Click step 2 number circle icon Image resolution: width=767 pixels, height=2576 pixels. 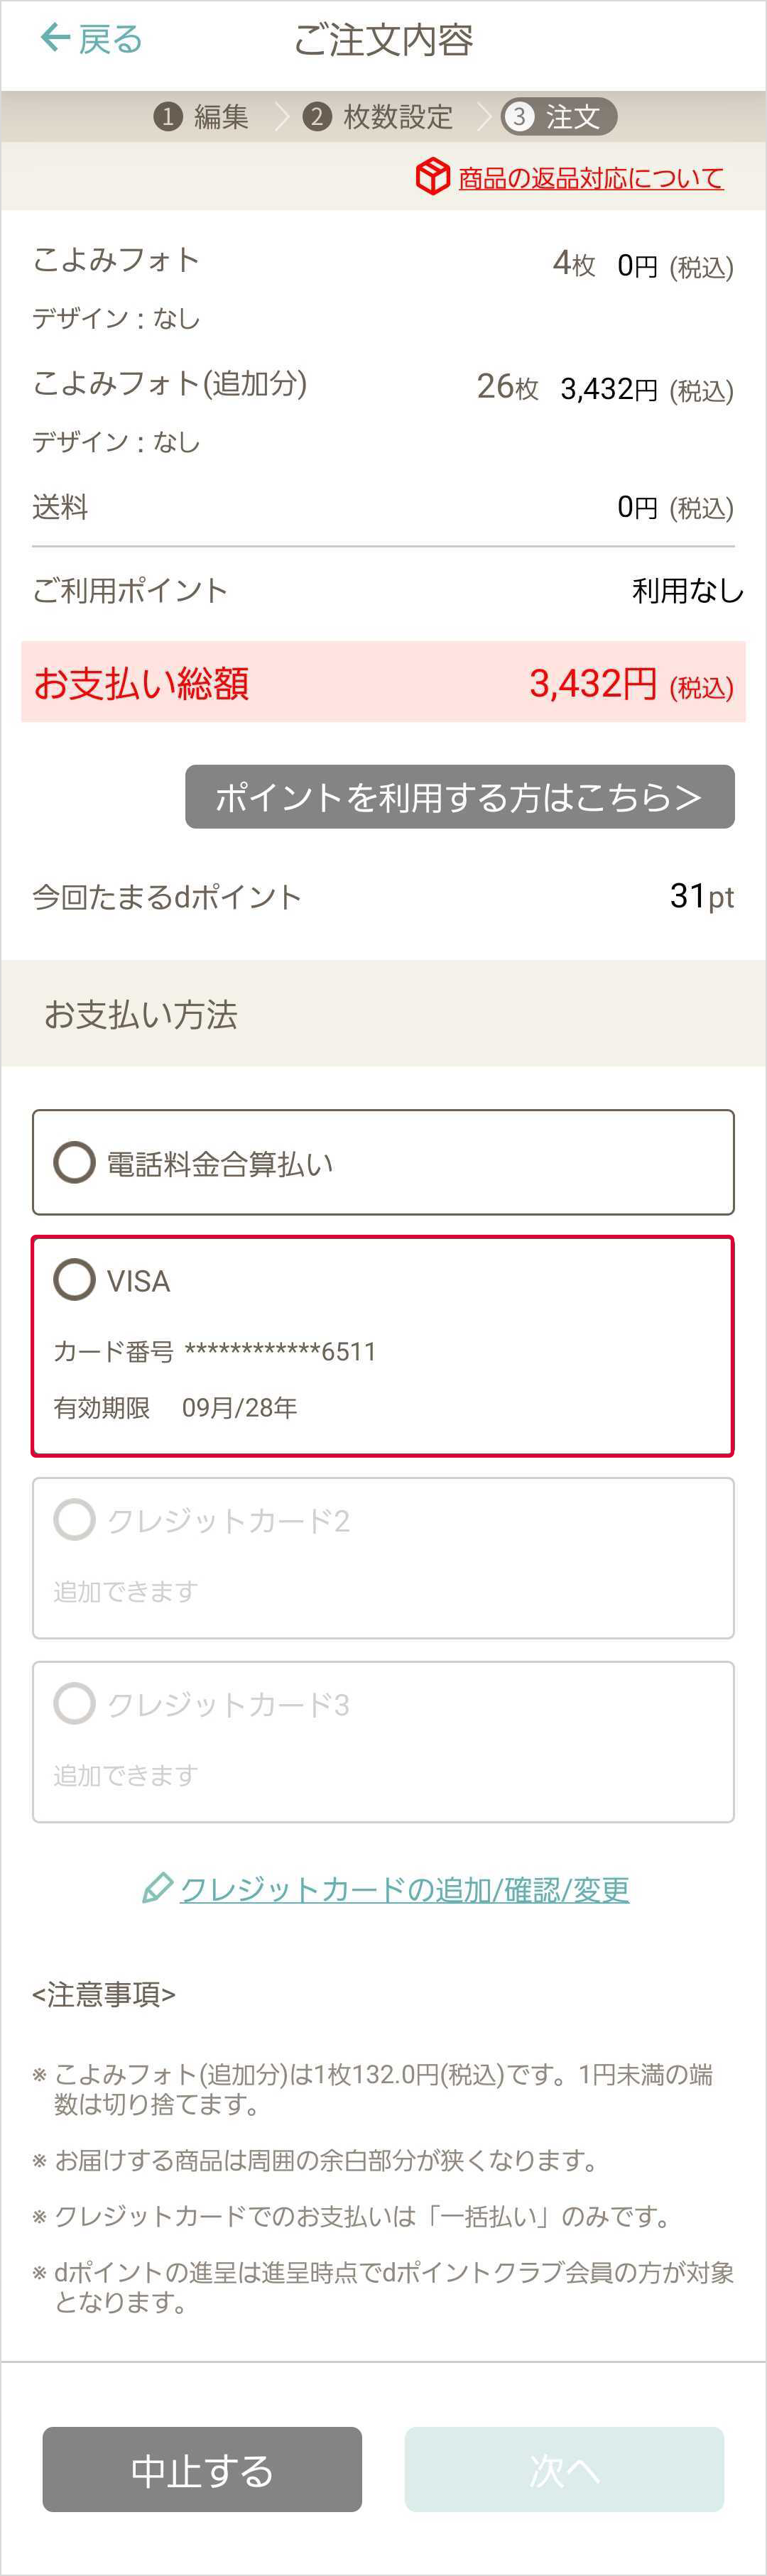pos(317,117)
